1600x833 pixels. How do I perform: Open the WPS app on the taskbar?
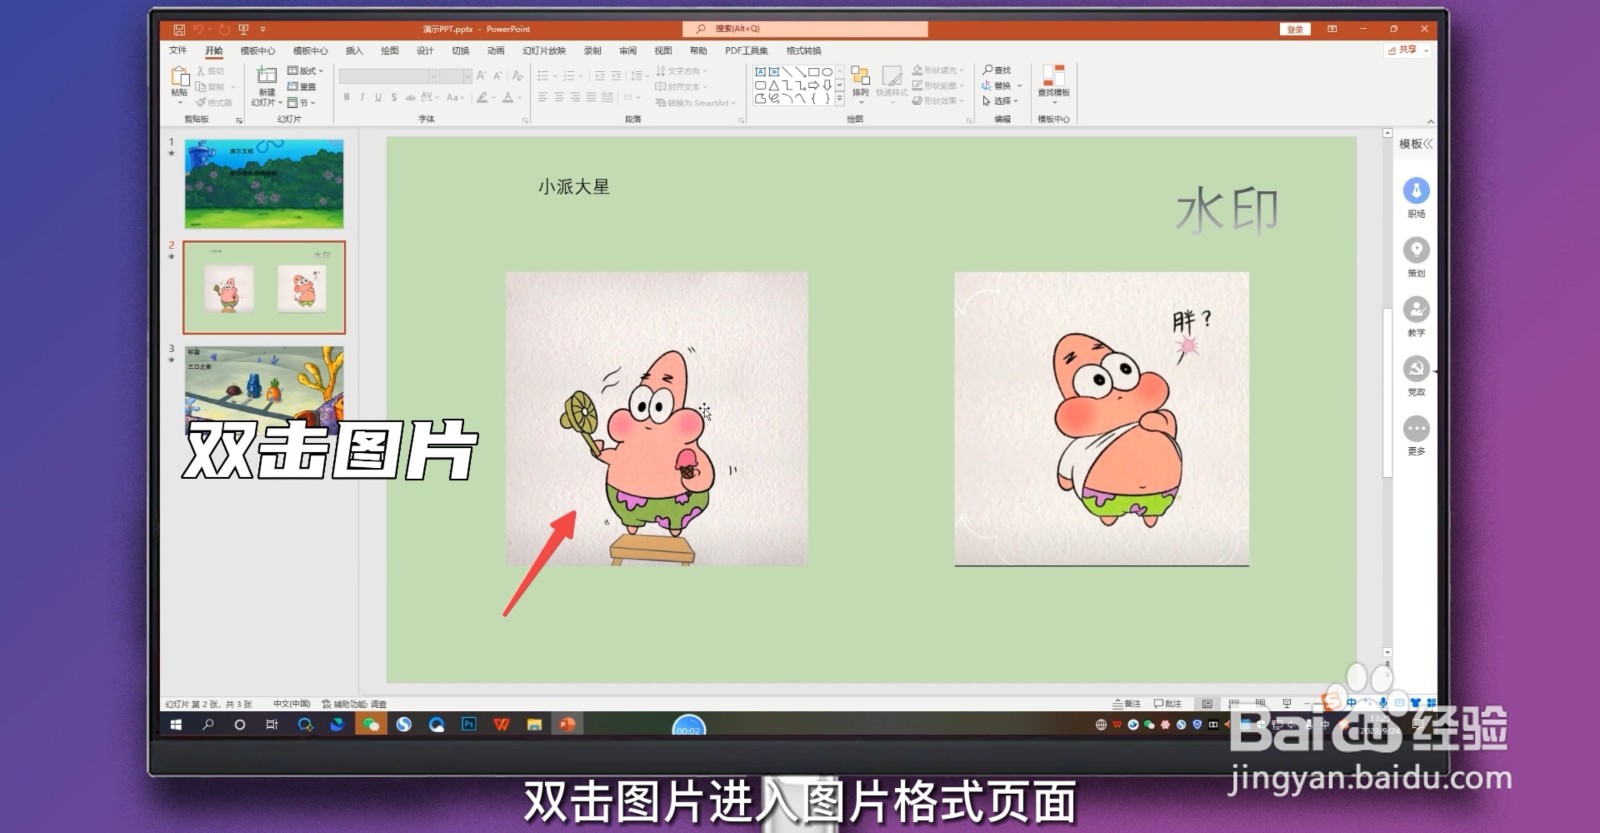[x=501, y=724]
